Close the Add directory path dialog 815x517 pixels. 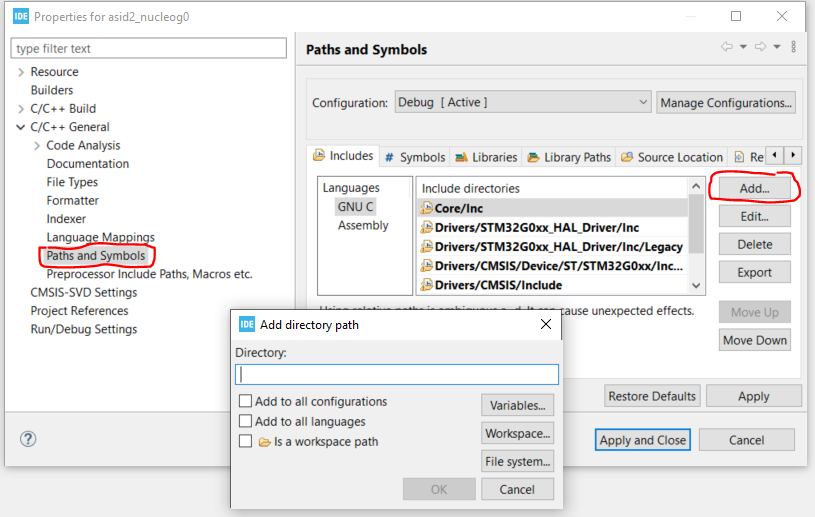coord(546,324)
